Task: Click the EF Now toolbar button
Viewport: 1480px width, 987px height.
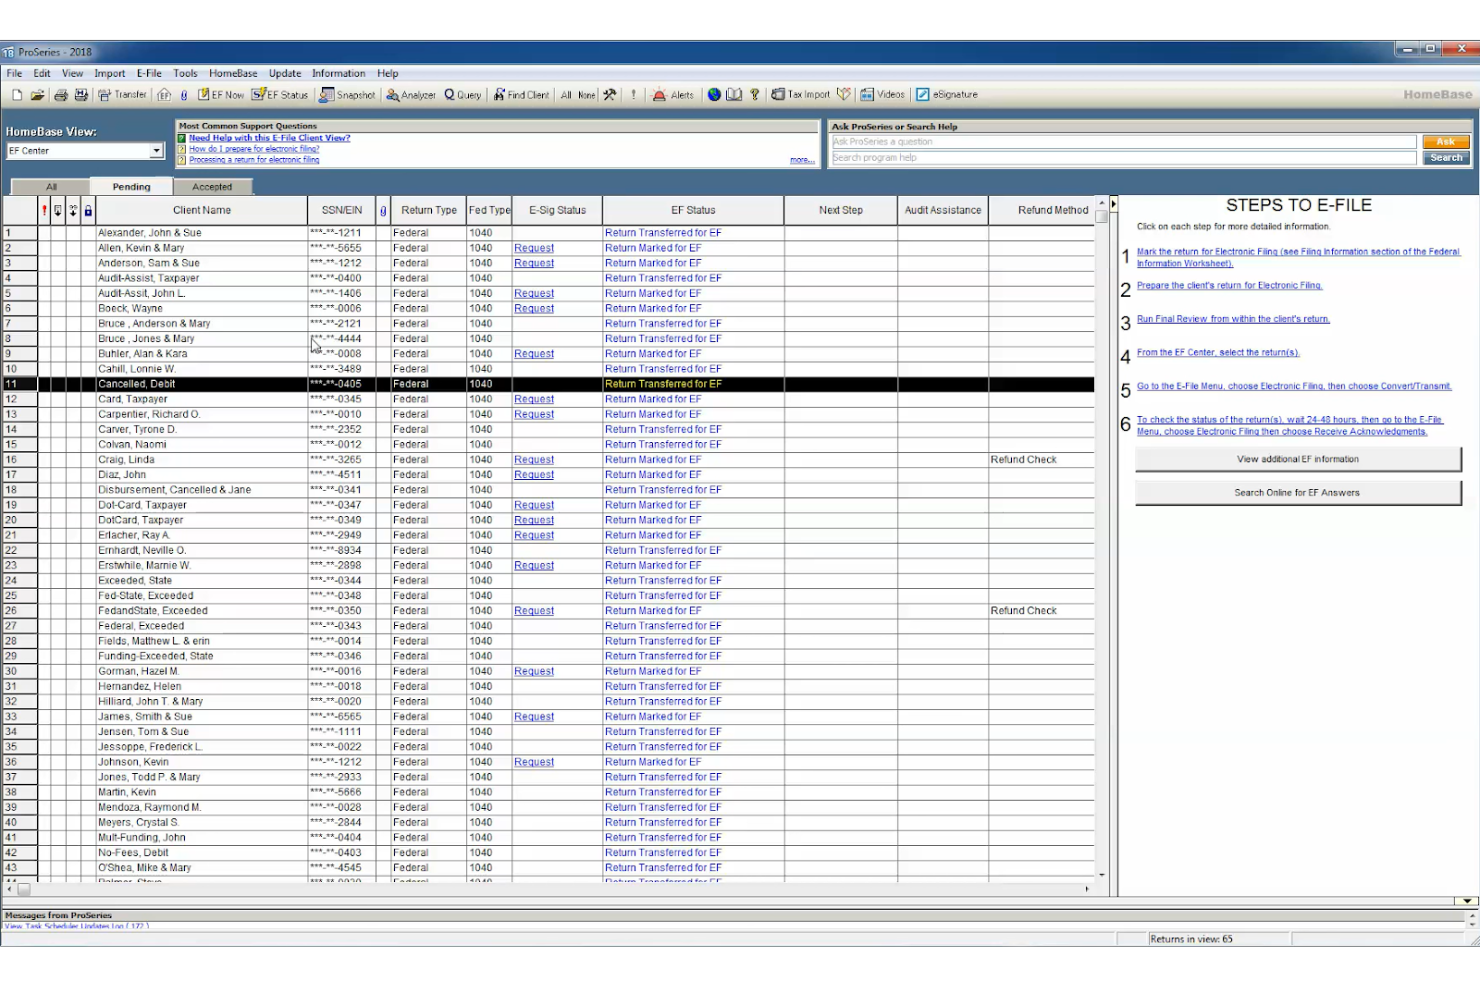Action: 221,95
